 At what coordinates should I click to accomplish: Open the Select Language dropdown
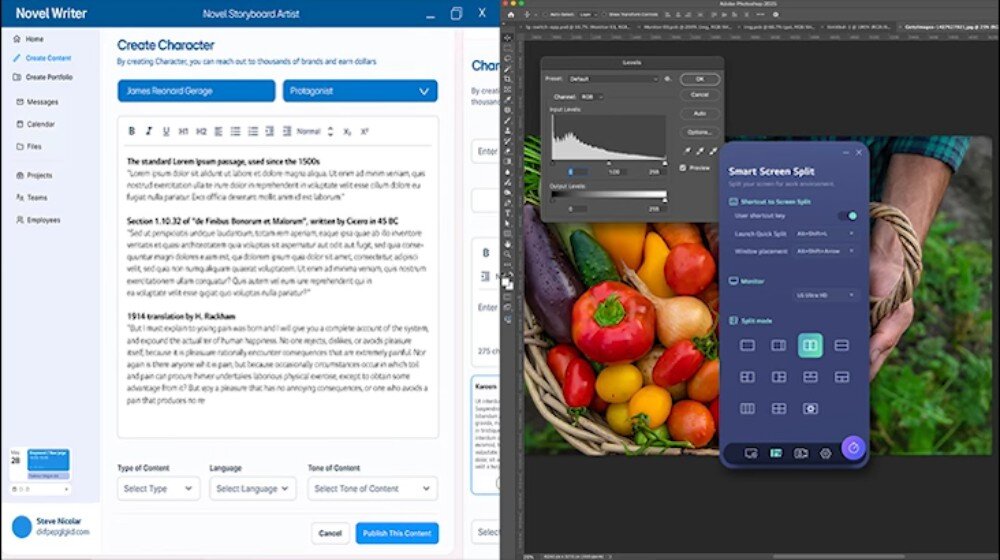252,488
